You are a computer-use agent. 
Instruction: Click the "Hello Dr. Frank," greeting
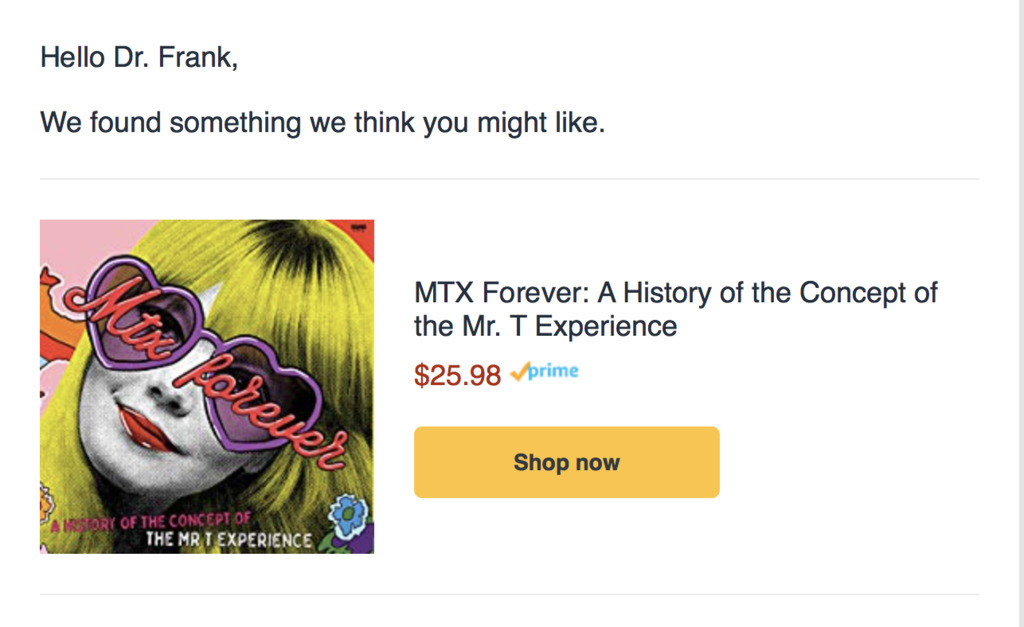pos(139,58)
